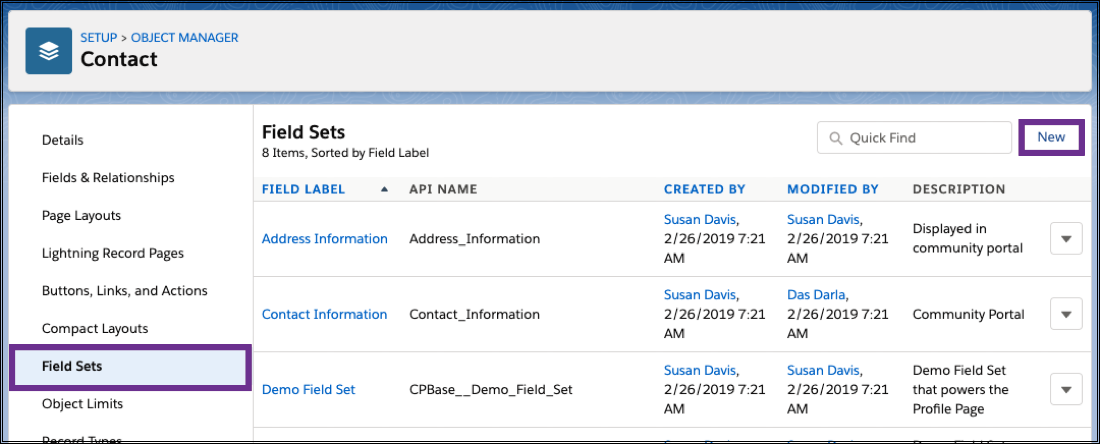1100x444 pixels.
Task: Click the Das Darla modified-by link
Action: click(x=816, y=295)
